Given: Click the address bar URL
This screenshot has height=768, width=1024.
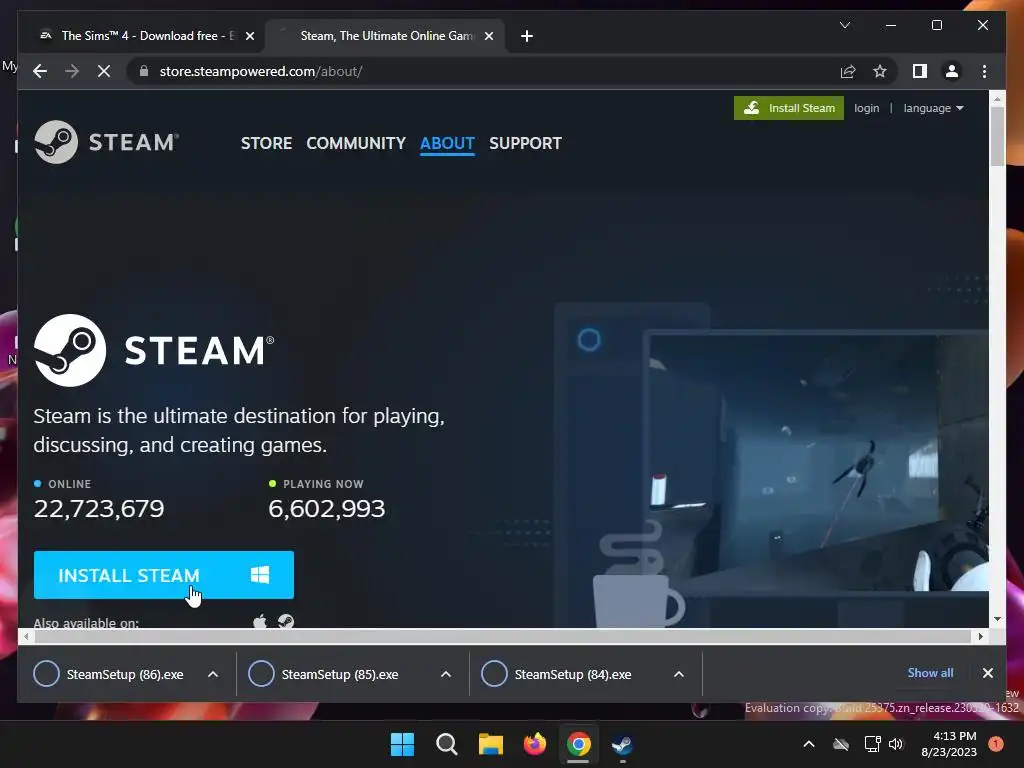Looking at the screenshot, I should (261, 71).
